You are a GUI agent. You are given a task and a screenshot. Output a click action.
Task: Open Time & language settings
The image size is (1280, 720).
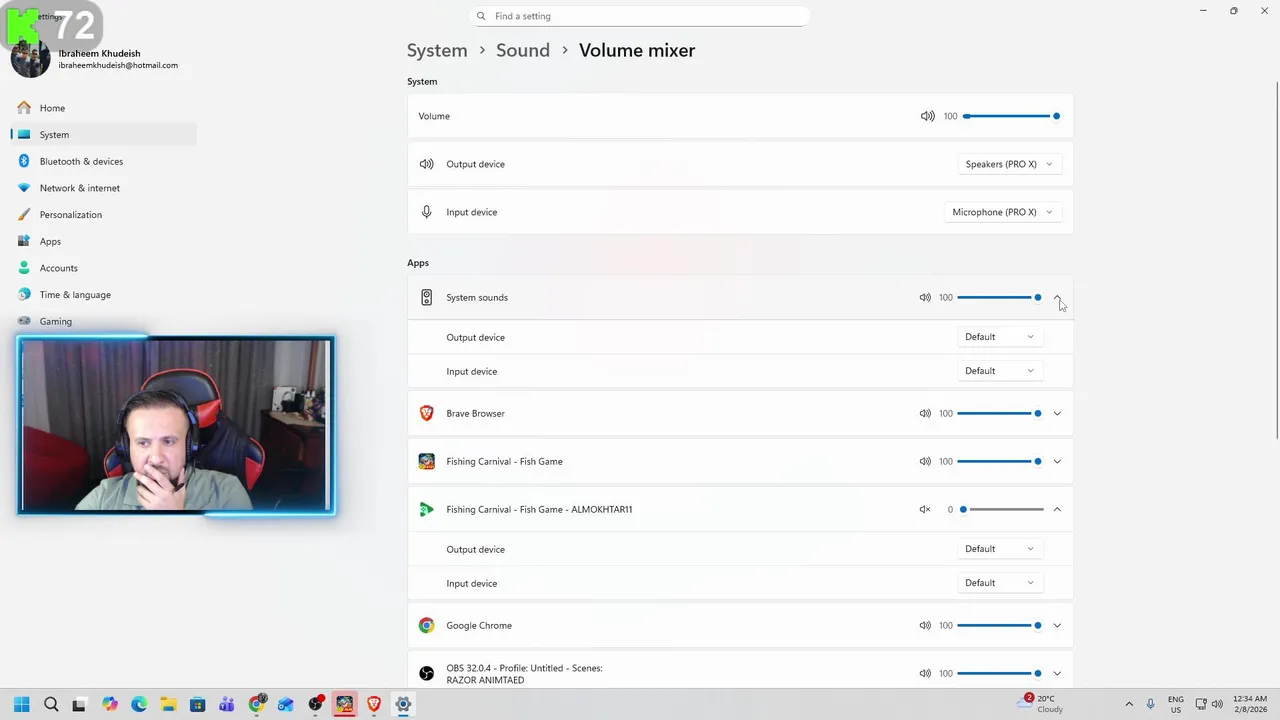pos(104,295)
